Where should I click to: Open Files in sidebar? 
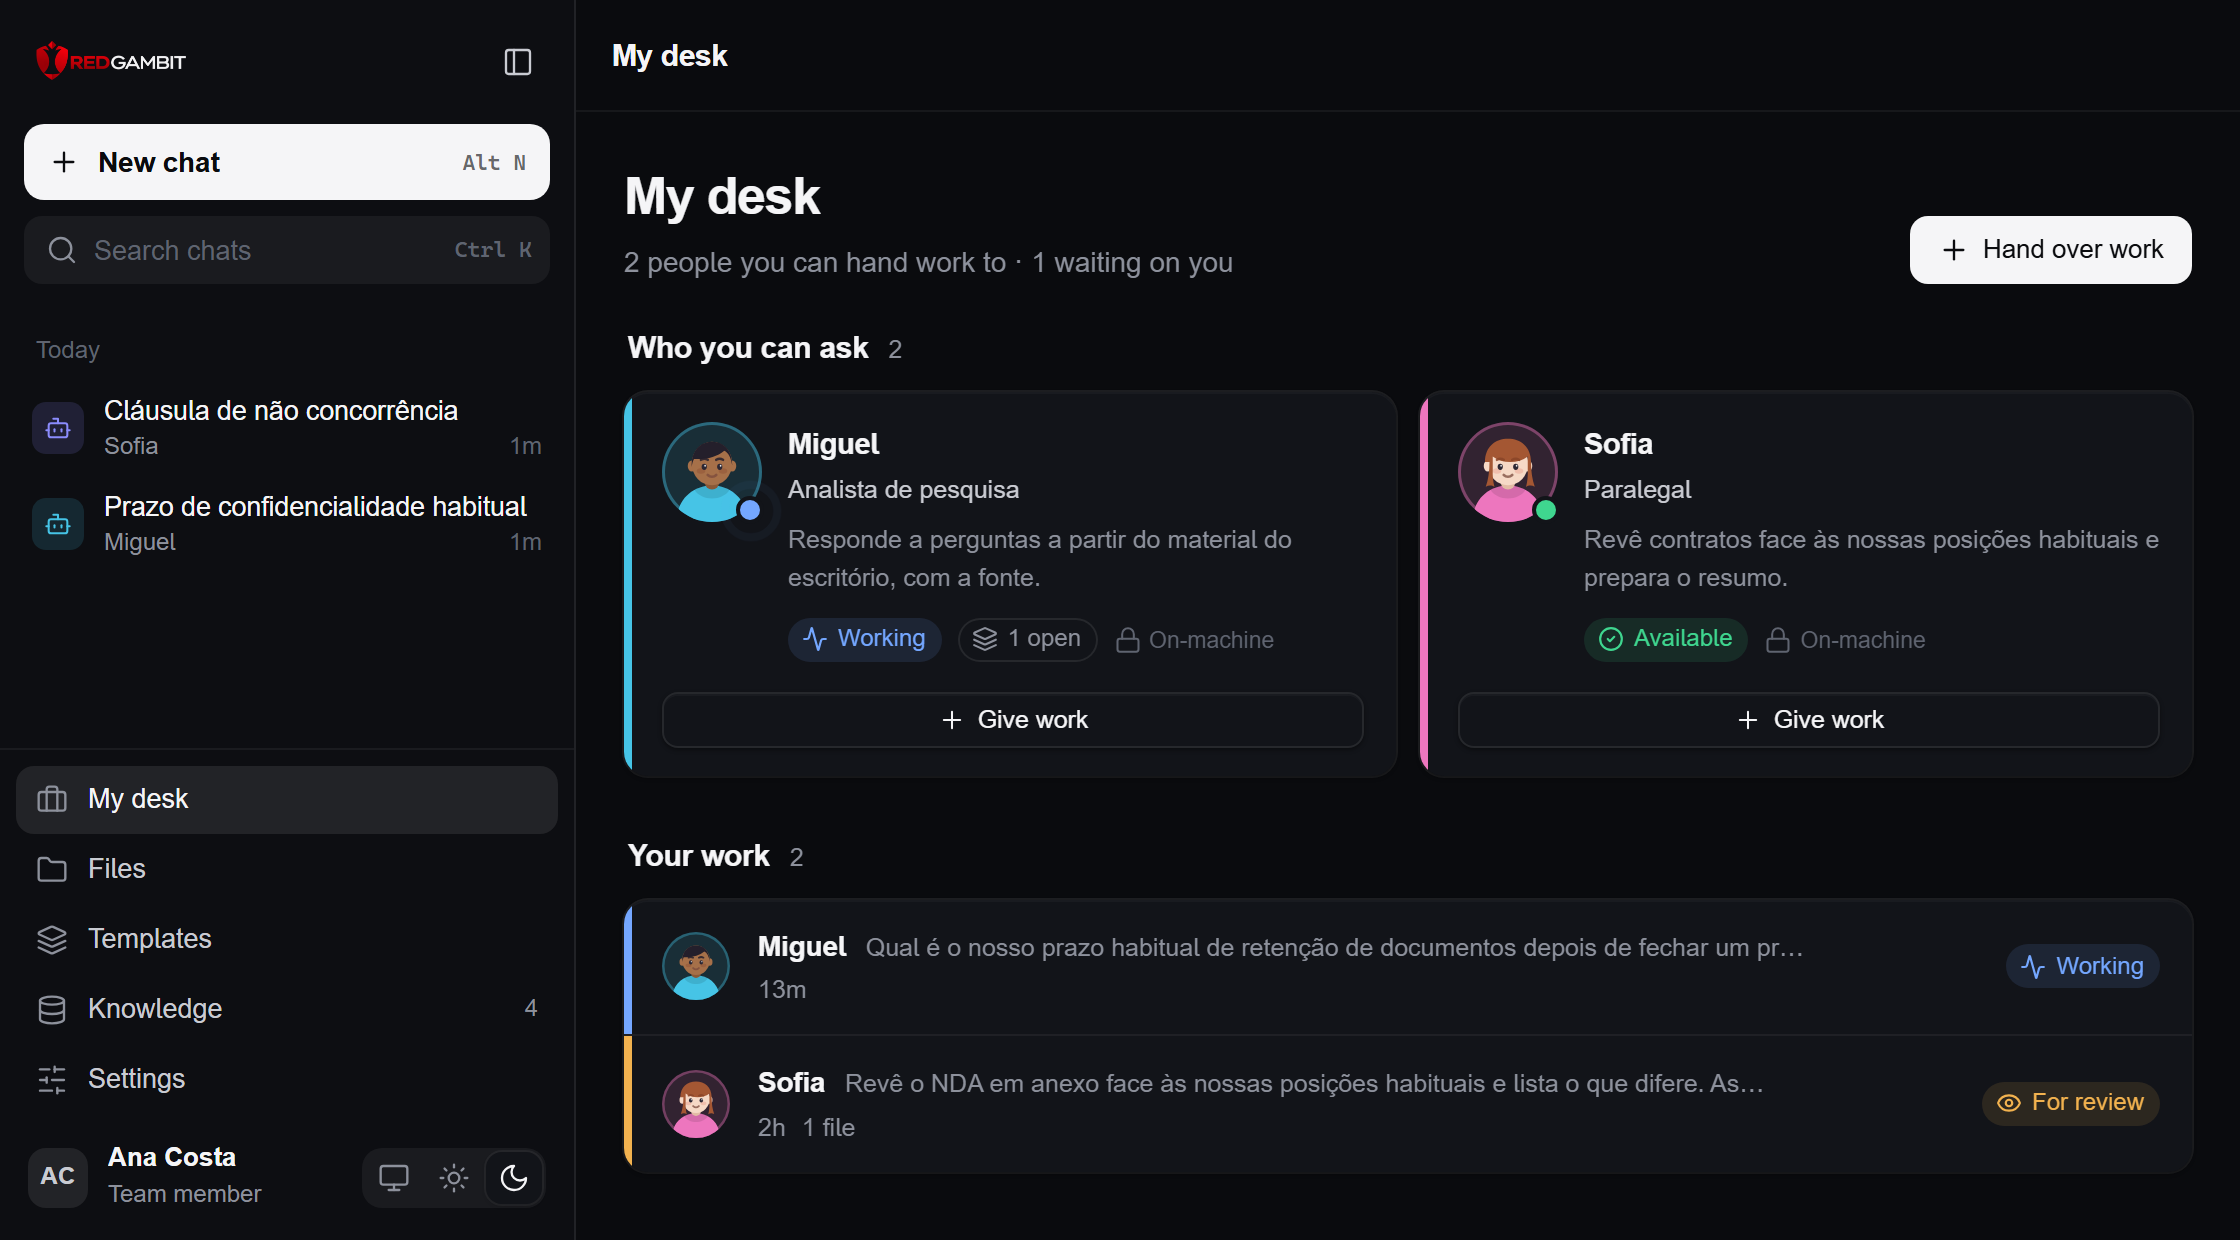[287, 869]
